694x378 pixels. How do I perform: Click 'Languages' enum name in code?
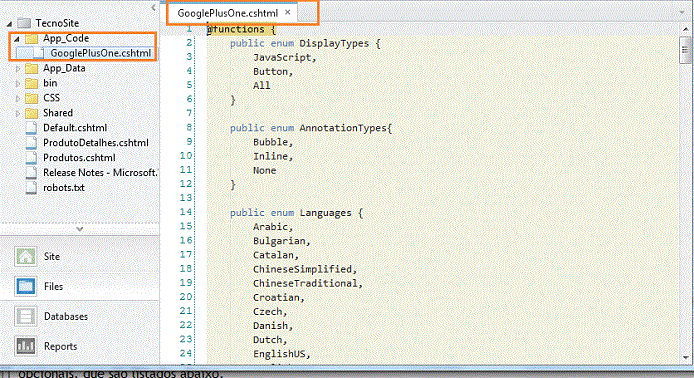pyautogui.click(x=325, y=213)
